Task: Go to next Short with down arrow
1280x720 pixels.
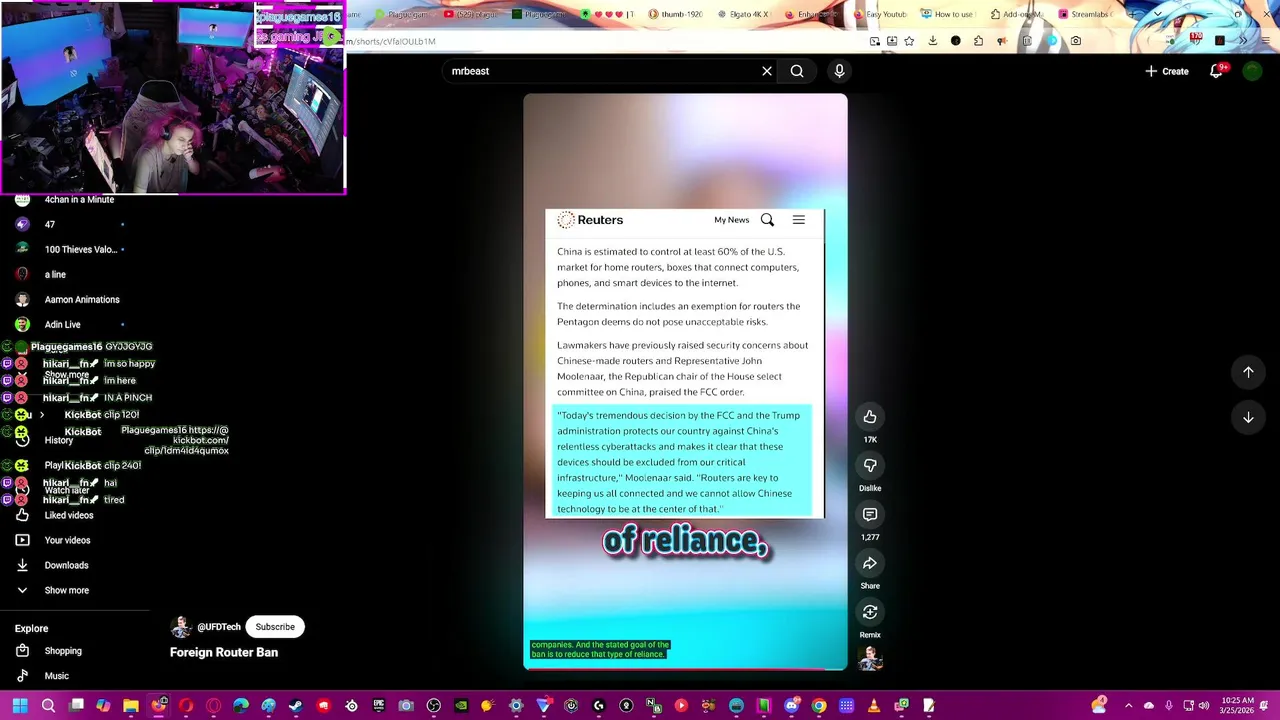Action: [x=1248, y=418]
